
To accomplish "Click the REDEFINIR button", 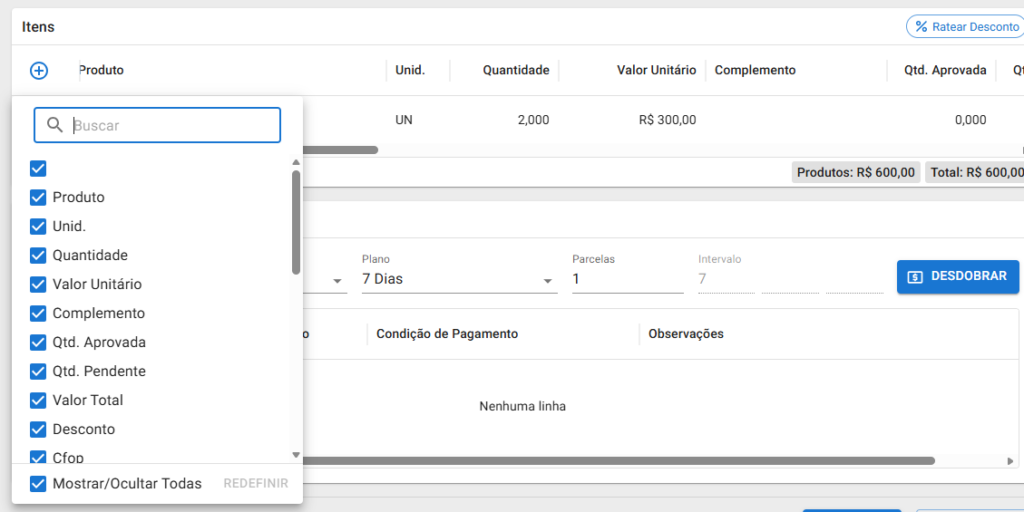I will [256, 484].
